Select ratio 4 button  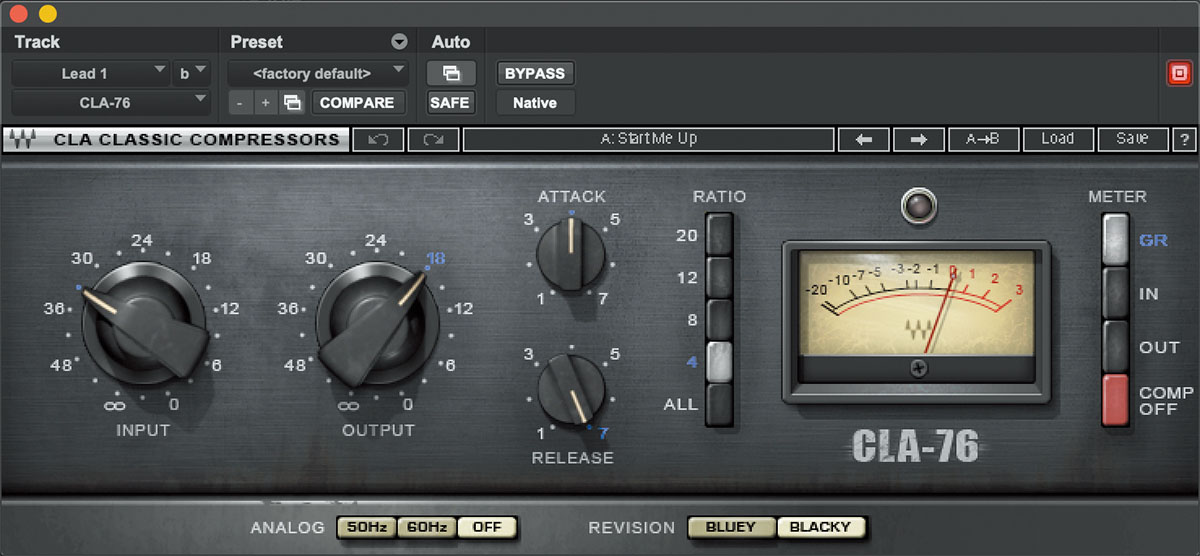tap(720, 362)
